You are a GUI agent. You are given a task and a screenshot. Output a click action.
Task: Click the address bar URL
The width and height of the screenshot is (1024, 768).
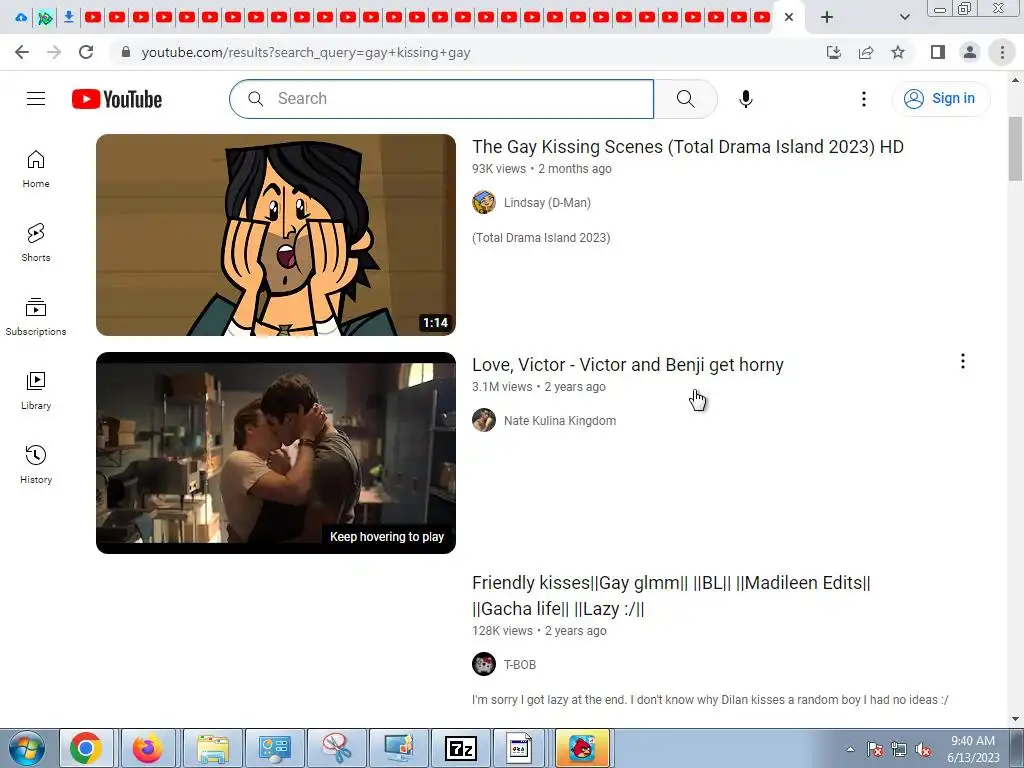pyautogui.click(x=306, y=52)
